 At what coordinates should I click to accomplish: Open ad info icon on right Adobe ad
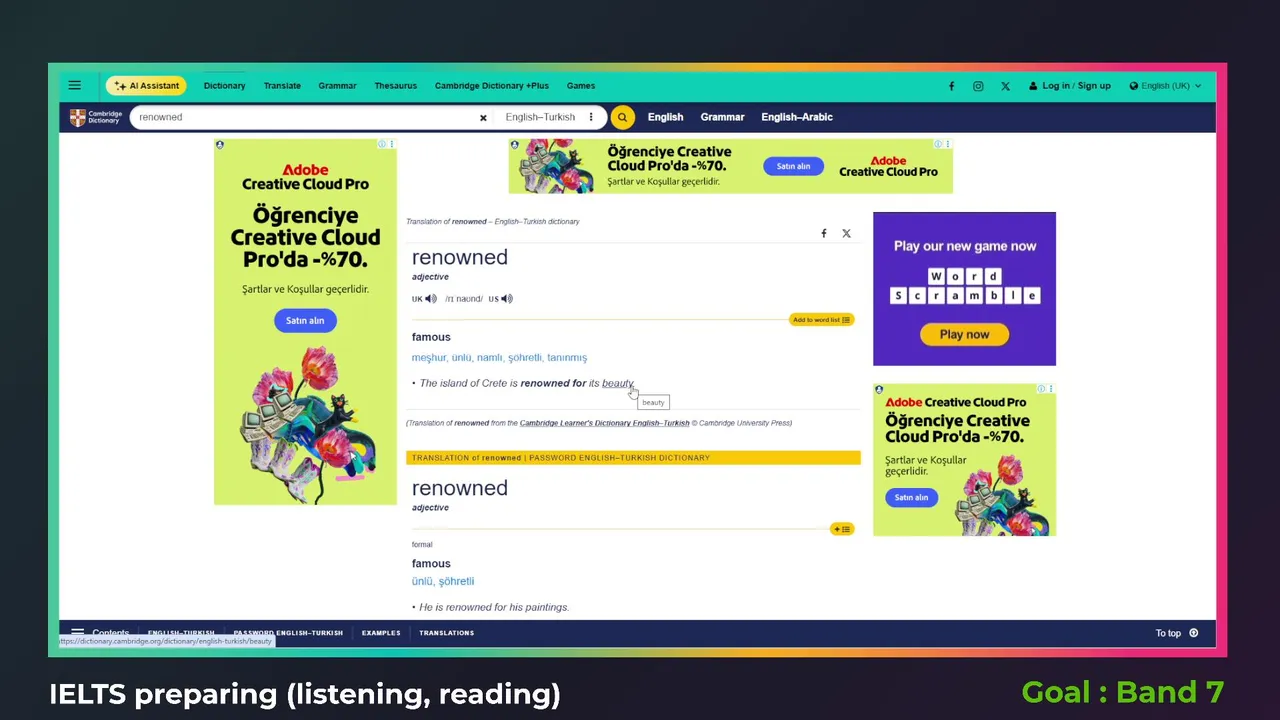1041,389
